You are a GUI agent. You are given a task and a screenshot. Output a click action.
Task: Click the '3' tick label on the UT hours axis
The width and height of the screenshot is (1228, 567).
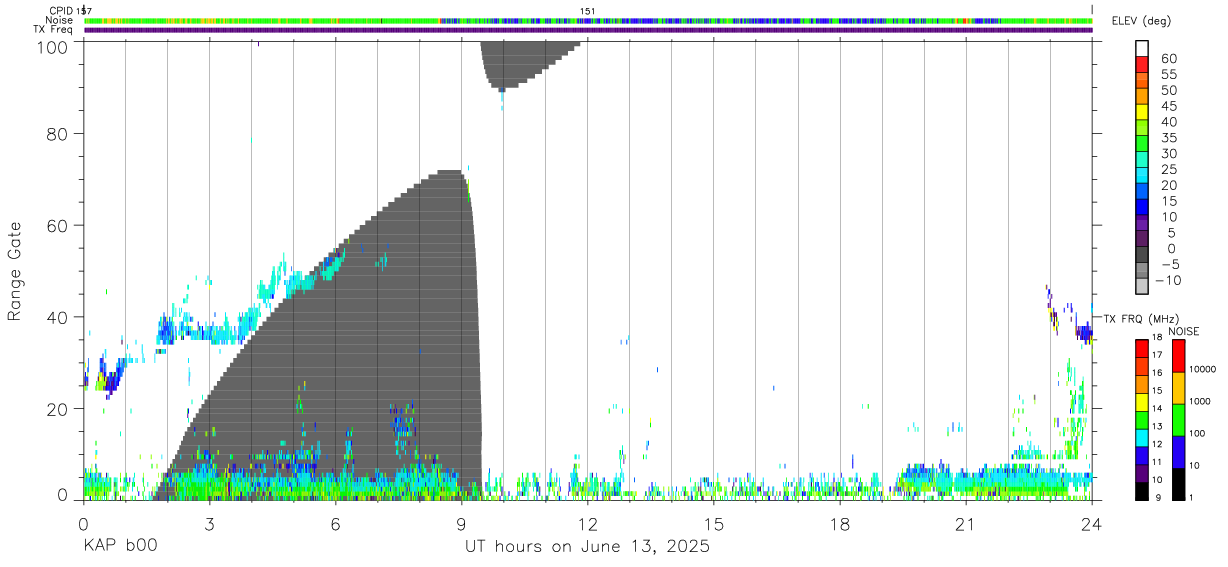[209, 524]
